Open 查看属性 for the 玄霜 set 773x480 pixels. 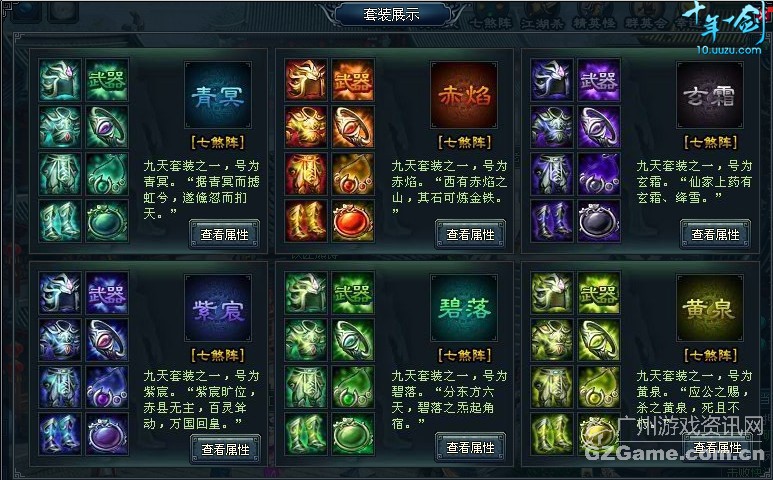[x=715, y=235]
